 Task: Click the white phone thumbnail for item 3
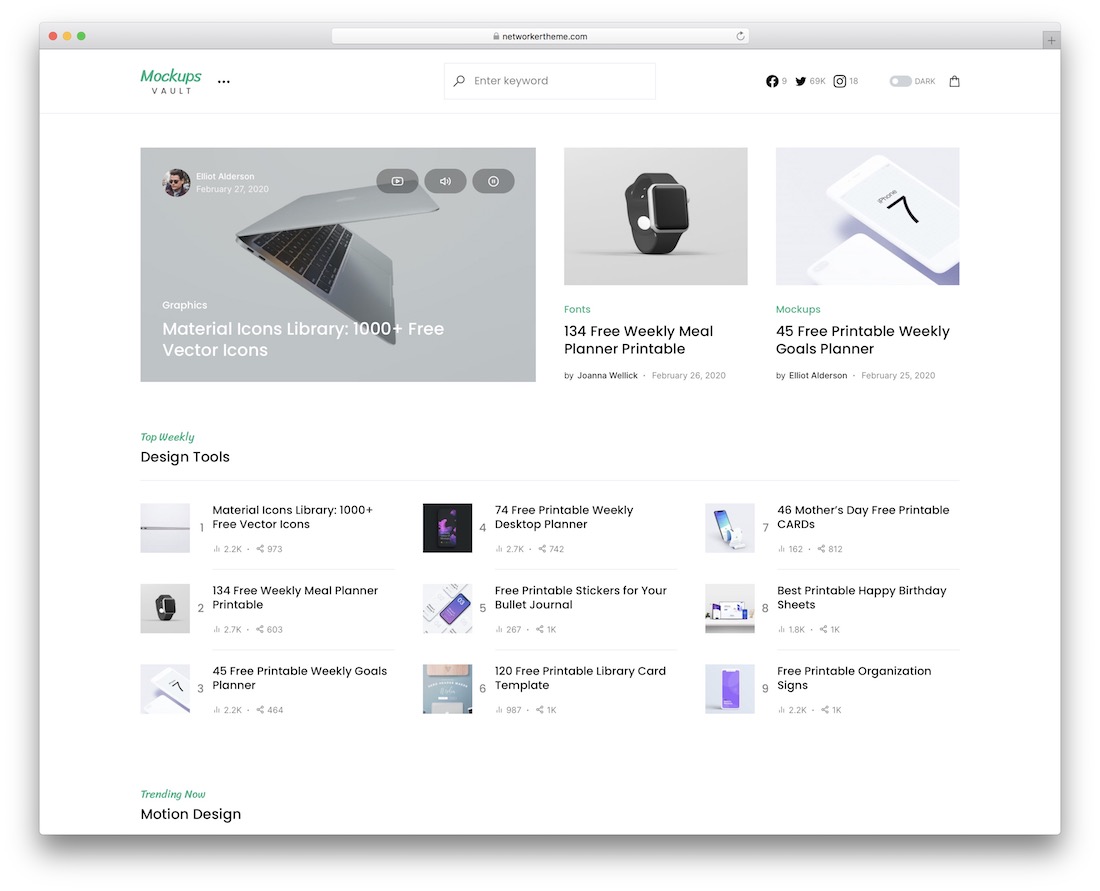point(165,689)
